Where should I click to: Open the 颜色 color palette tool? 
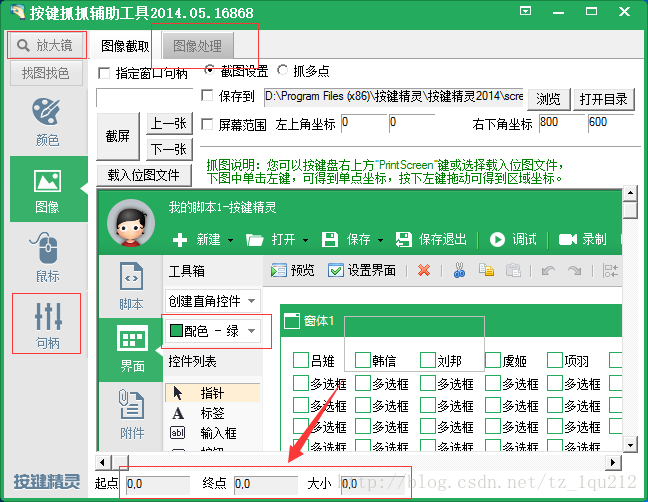tap(47, 122)
